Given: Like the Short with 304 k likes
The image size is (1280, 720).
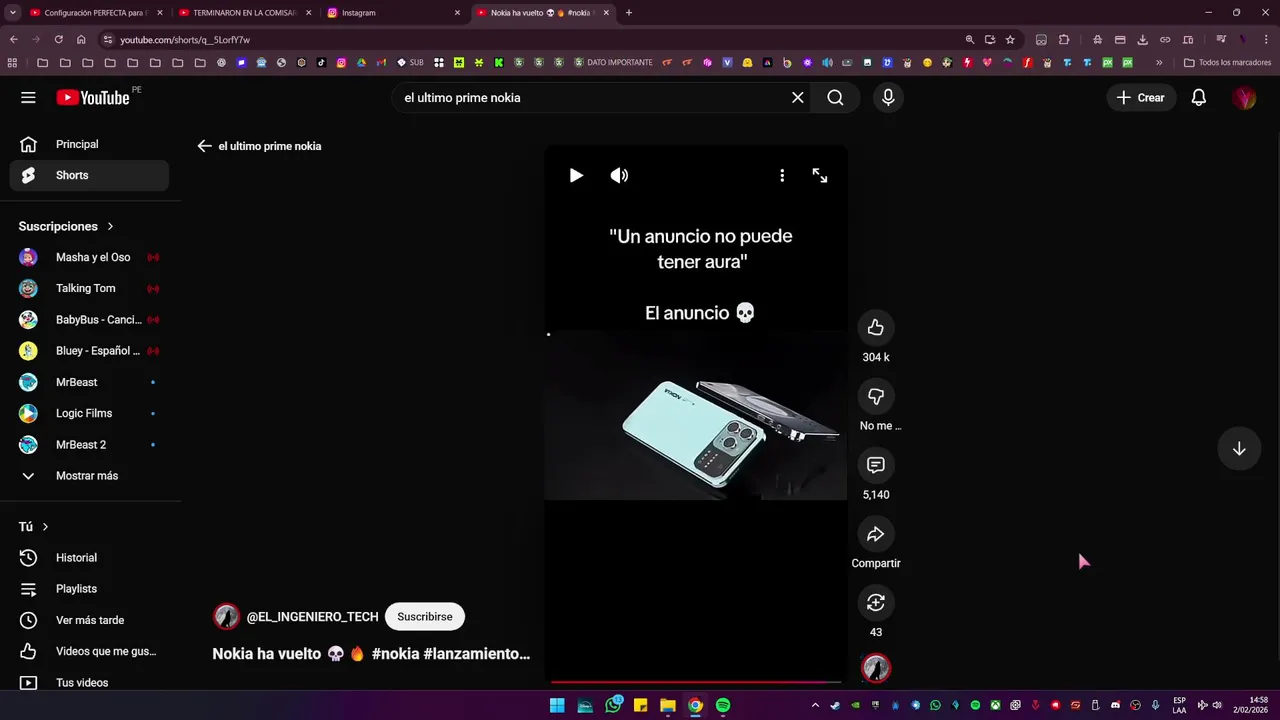Looking at the screenshot, I should click(876, 327).
